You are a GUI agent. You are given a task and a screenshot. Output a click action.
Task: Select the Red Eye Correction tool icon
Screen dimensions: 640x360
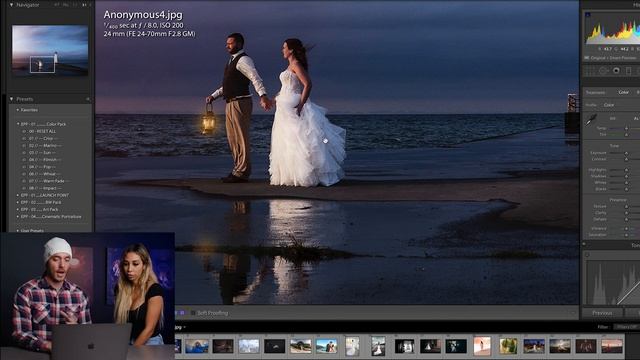coord(616,71)
